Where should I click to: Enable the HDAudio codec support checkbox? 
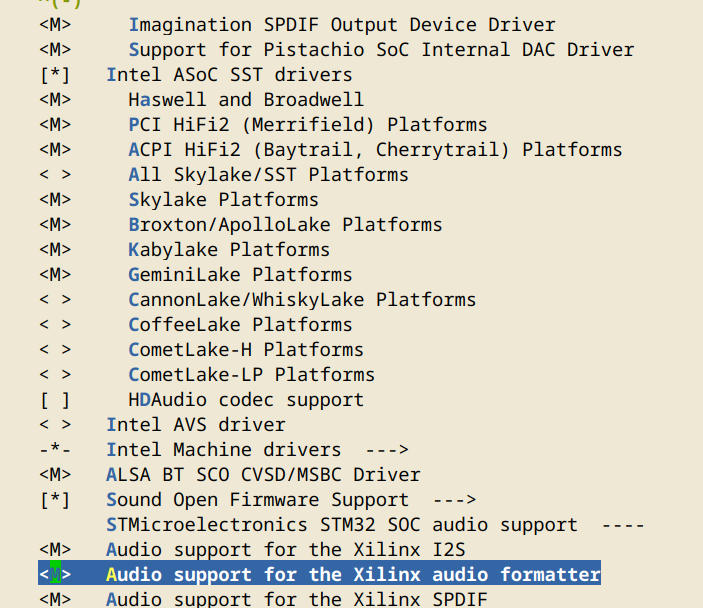pos(55,400)
